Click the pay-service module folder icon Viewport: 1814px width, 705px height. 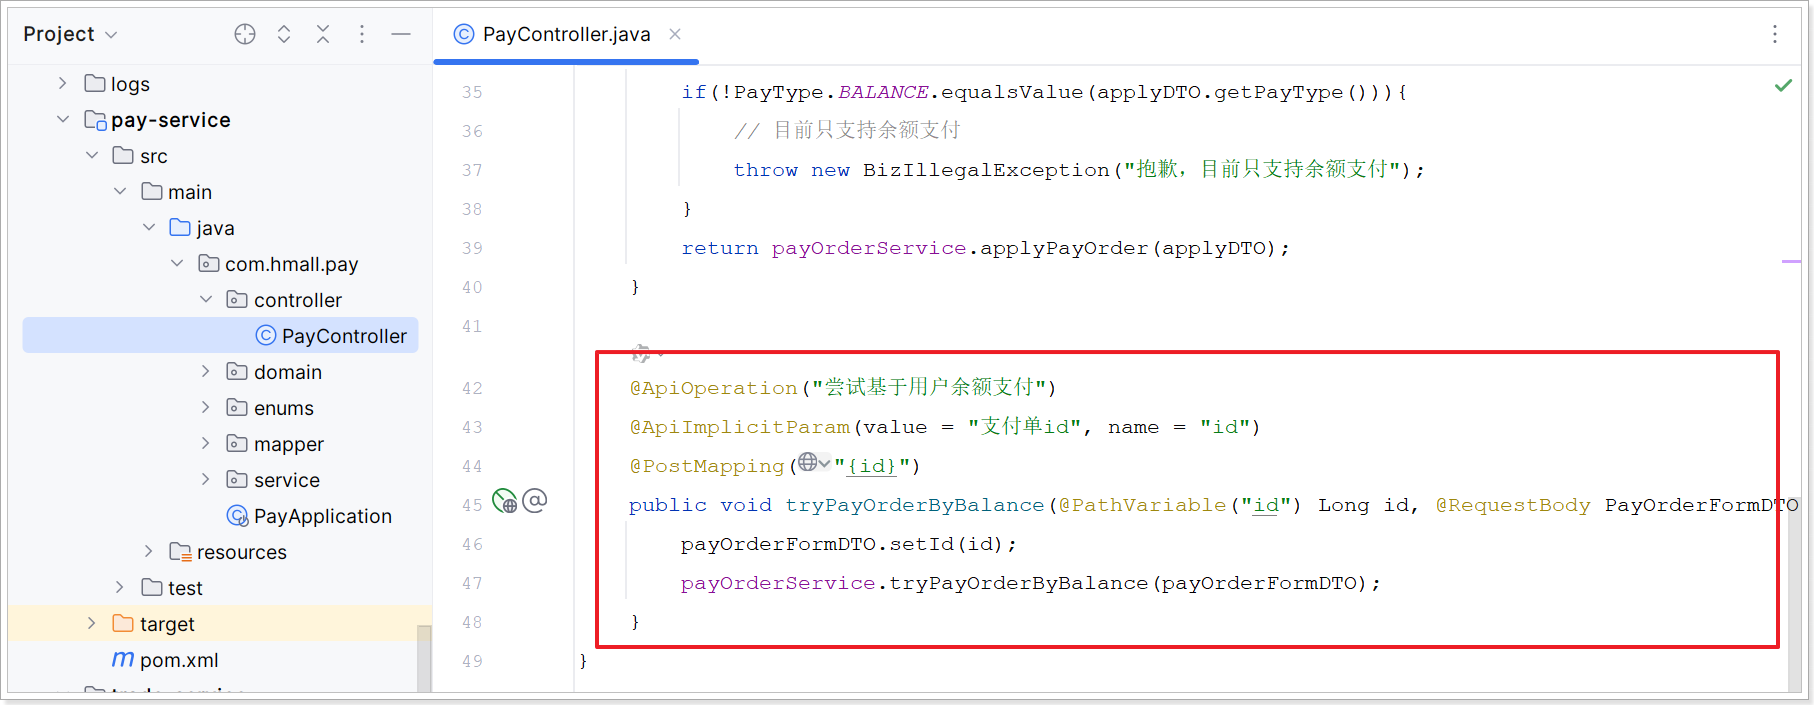95,120
